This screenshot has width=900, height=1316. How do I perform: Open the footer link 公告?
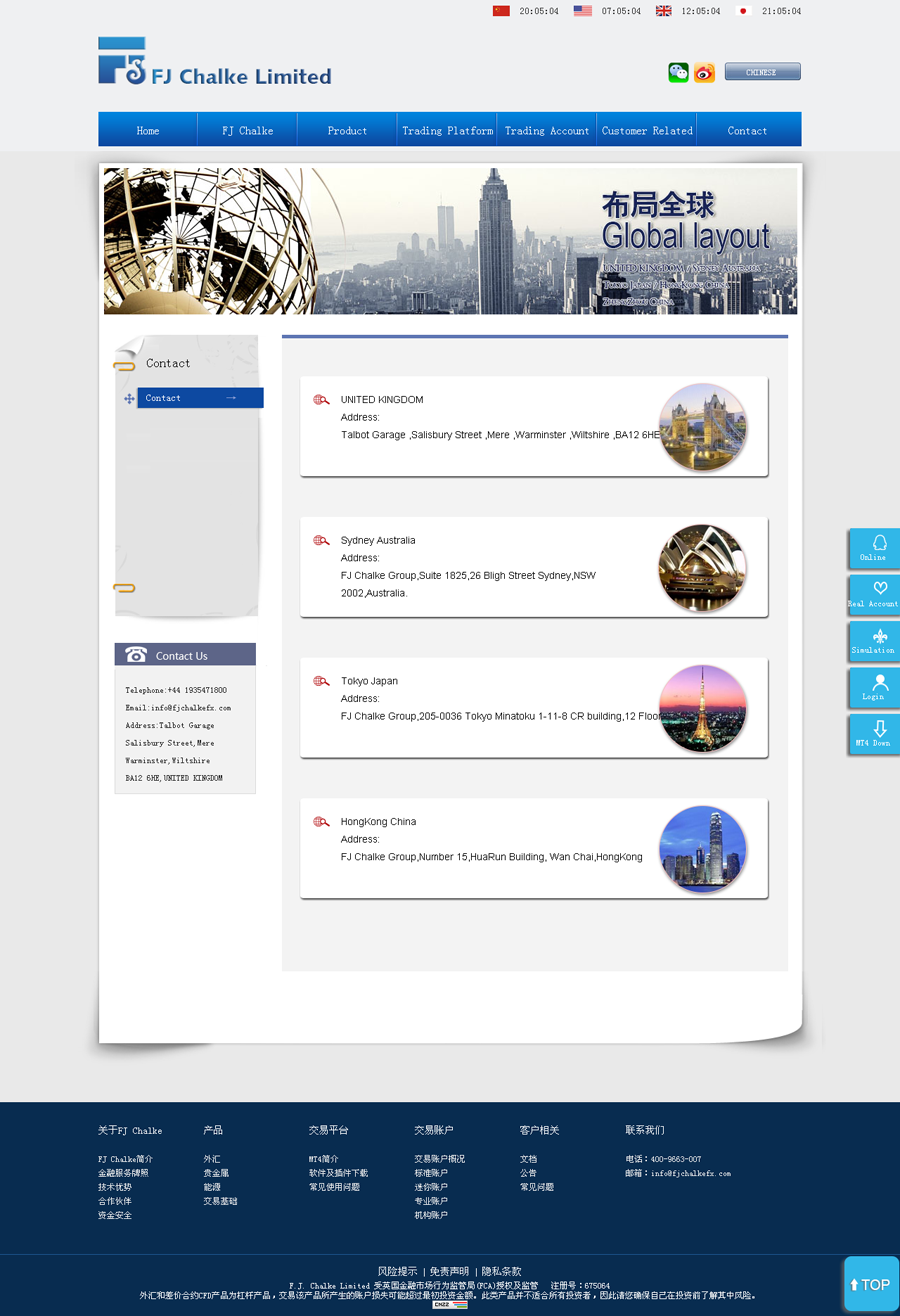(528, 1173)
